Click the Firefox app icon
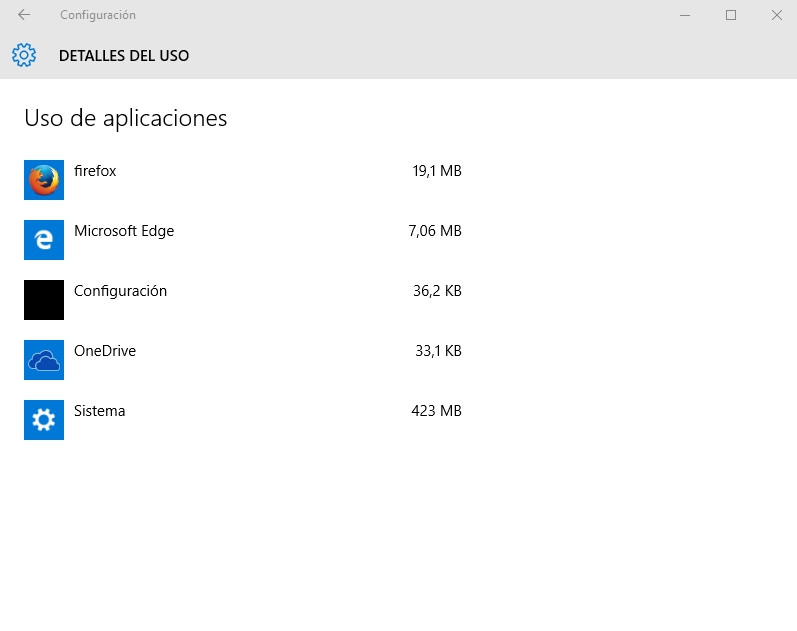 click(x=44, y=180)
